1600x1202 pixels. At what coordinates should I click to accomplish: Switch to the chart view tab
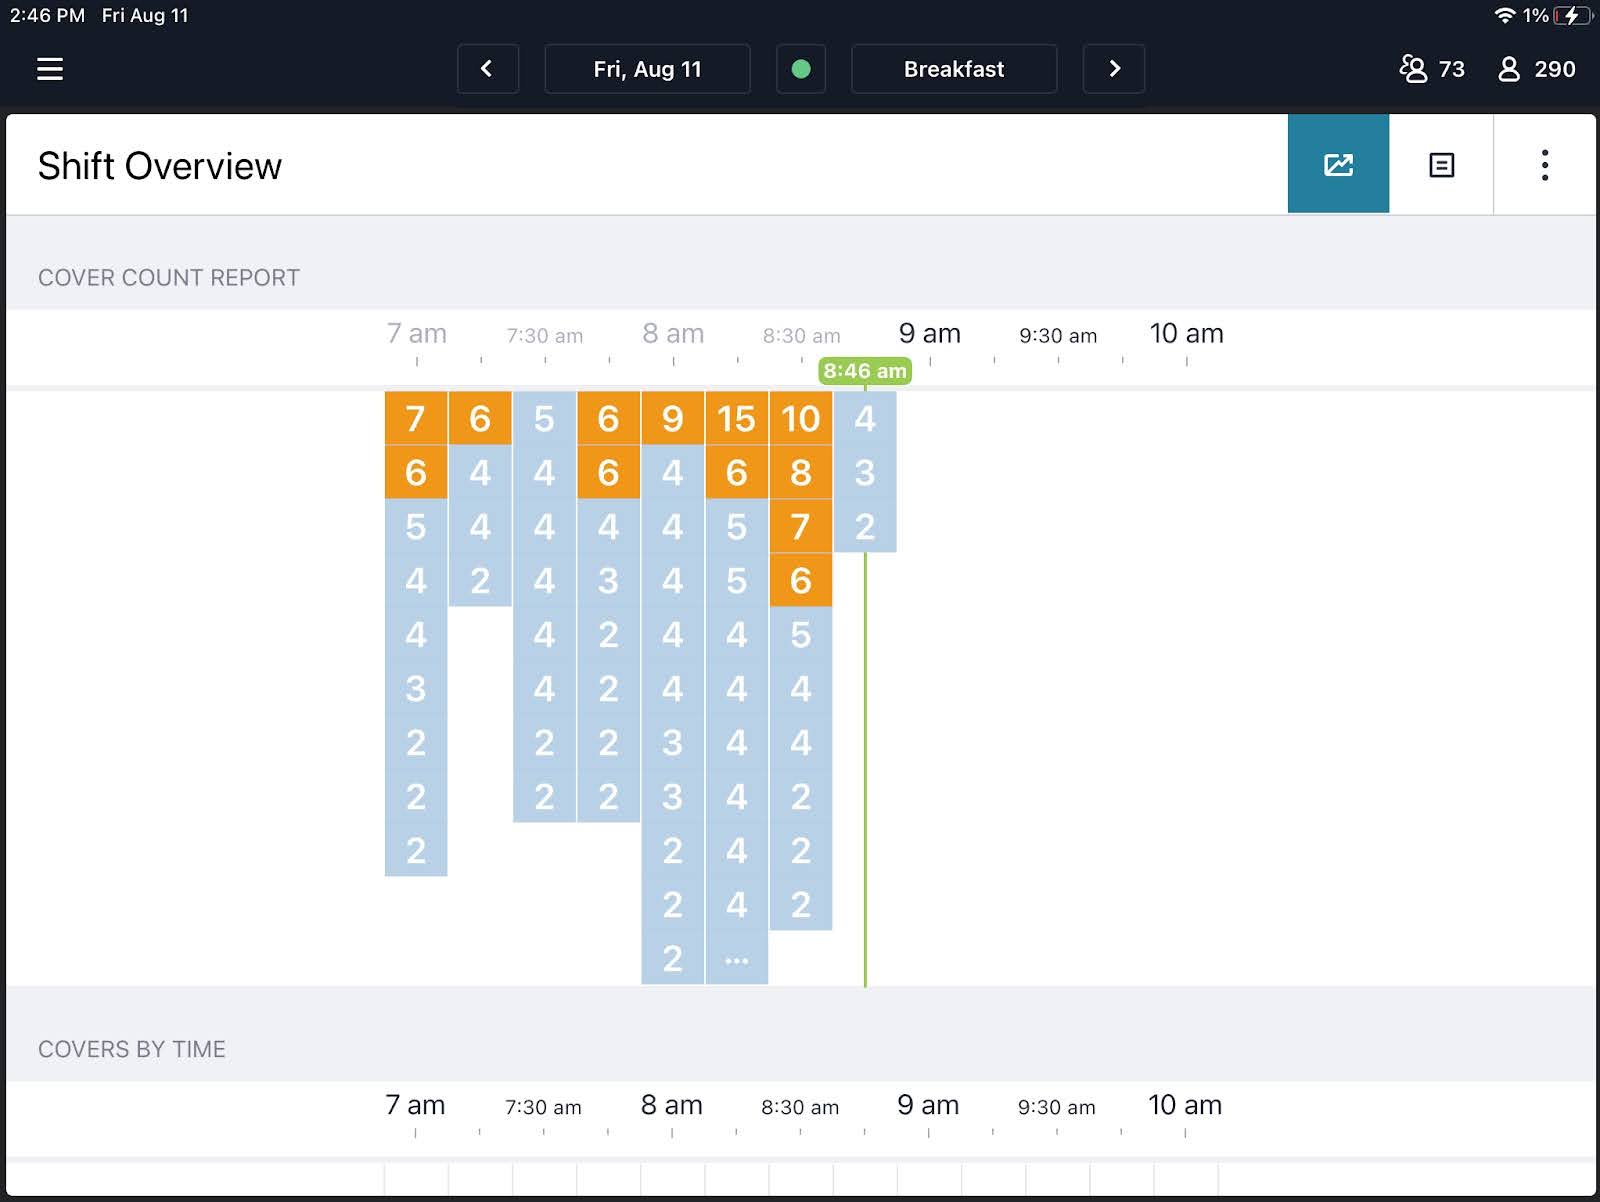1338,164
